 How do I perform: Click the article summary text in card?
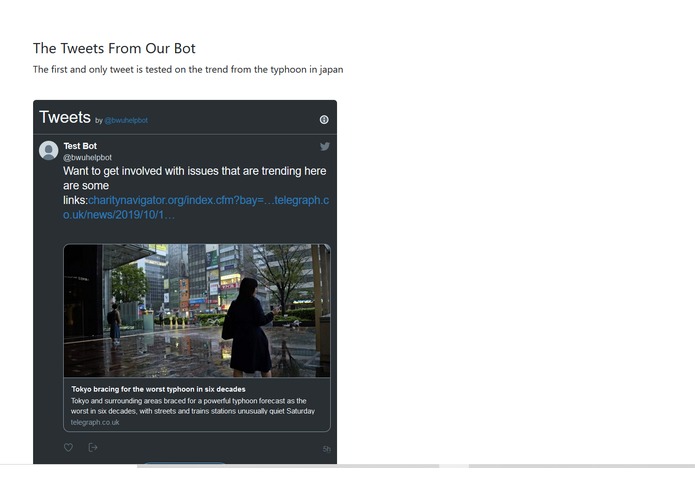[x=193, y=406]
